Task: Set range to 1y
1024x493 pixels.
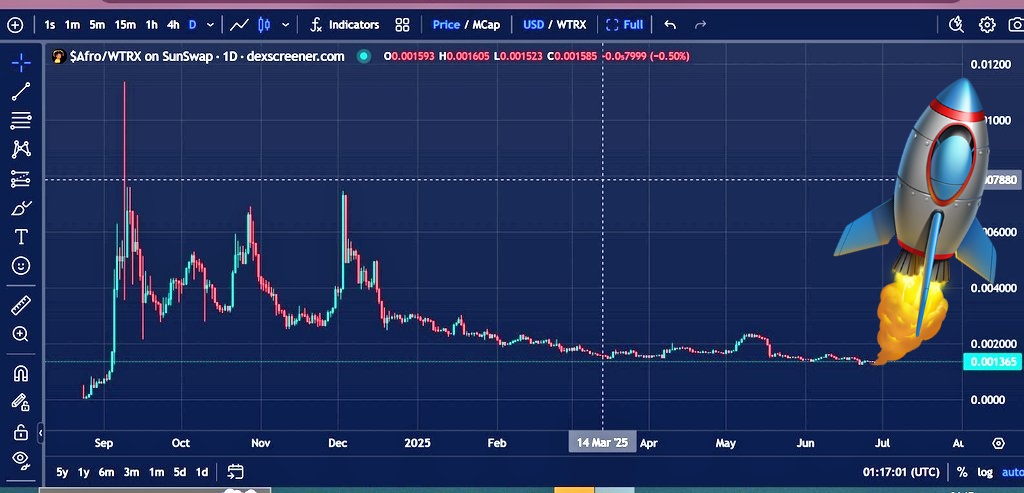Action: pyautogui.click(x=84, y=472)
